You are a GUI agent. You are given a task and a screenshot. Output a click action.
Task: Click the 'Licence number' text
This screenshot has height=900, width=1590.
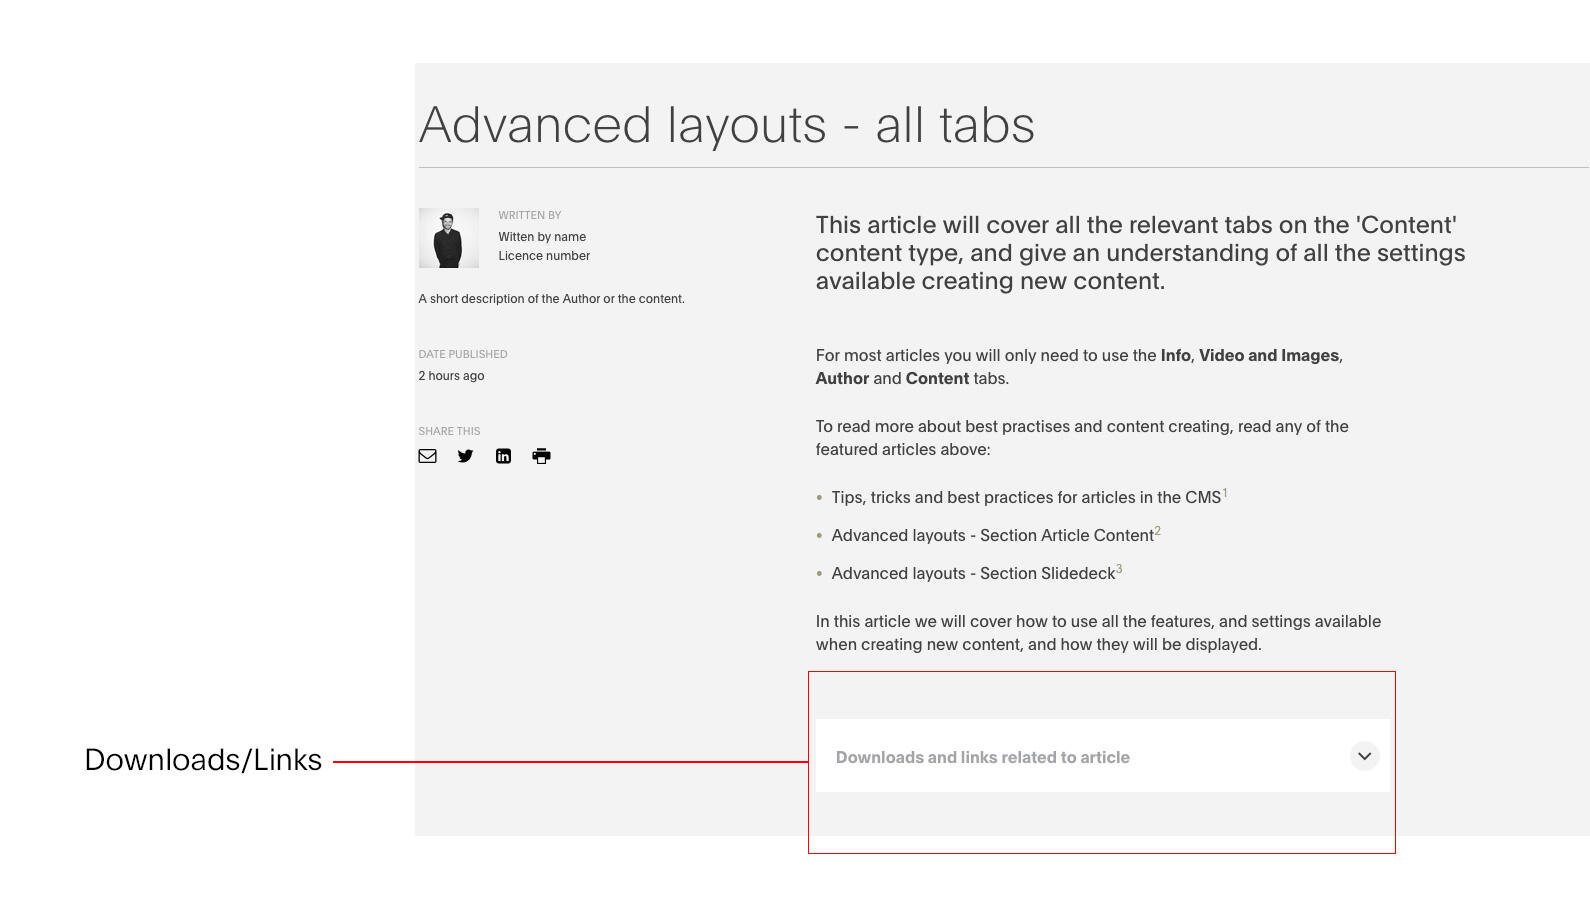544,256
